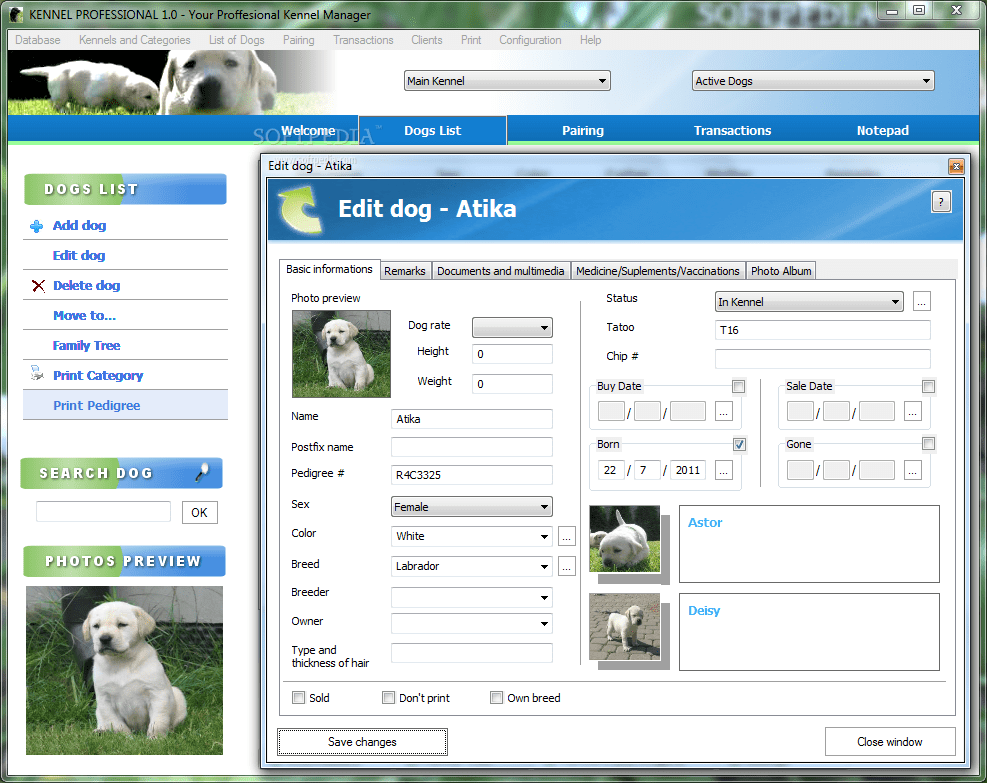This screenshot has width=987, height=783.
Task: Click the green curved arrow dialog header icon
Action: click(x=302, y=208)
